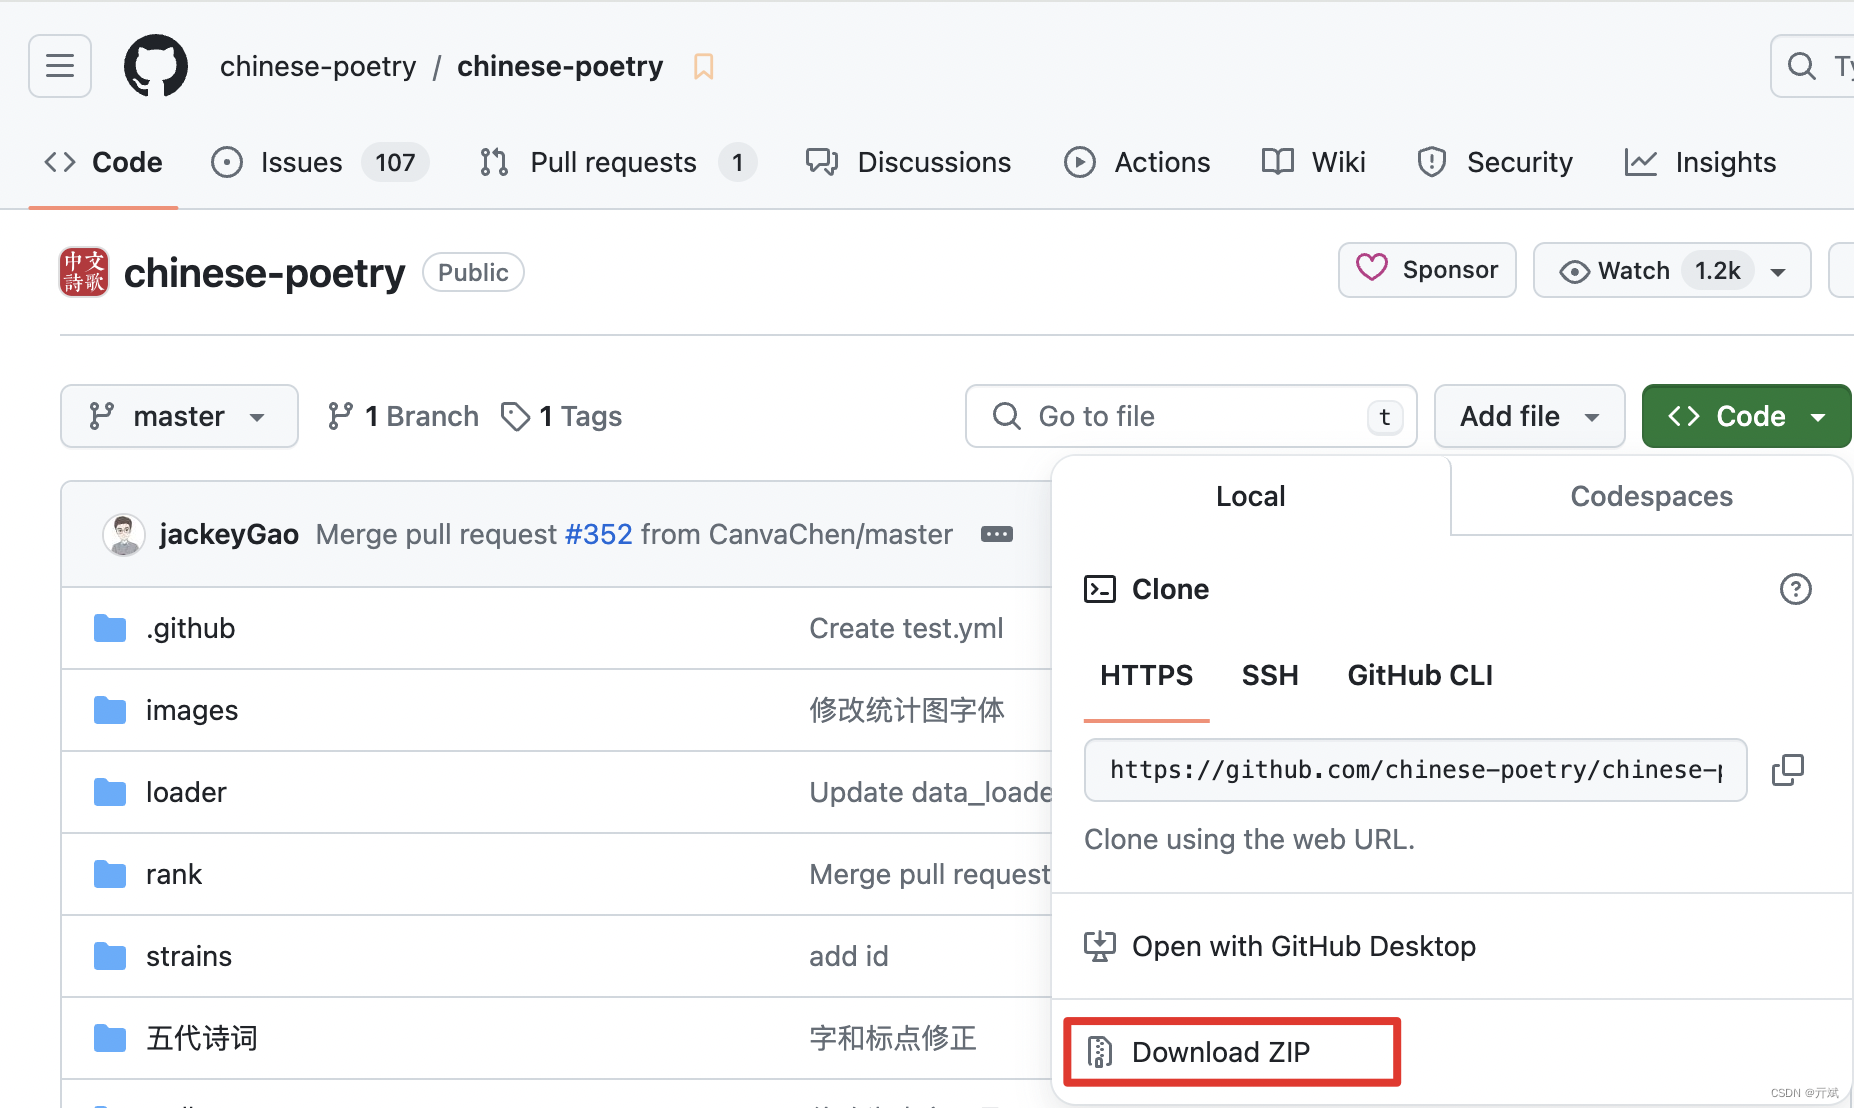
Task: Open the Insights tab
Action: (1700, 162)
